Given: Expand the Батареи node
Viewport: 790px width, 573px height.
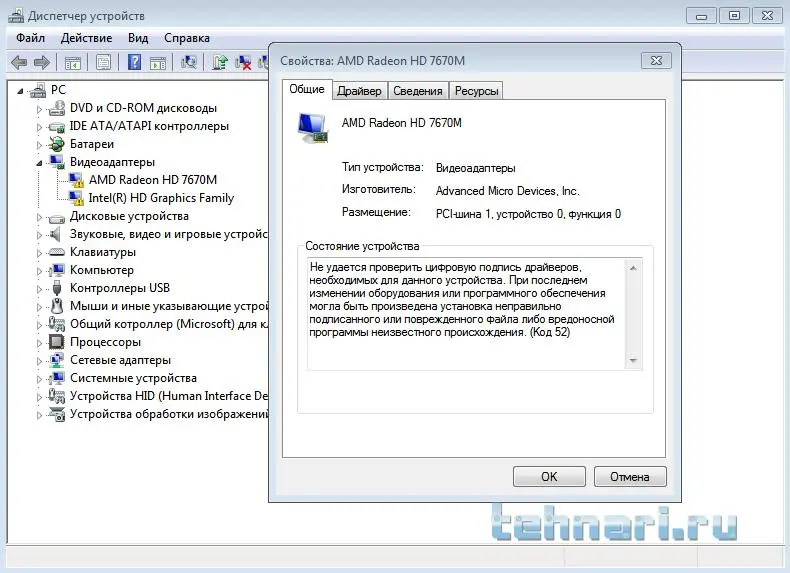Looking at the screenshot, I should tap(39, 145).
